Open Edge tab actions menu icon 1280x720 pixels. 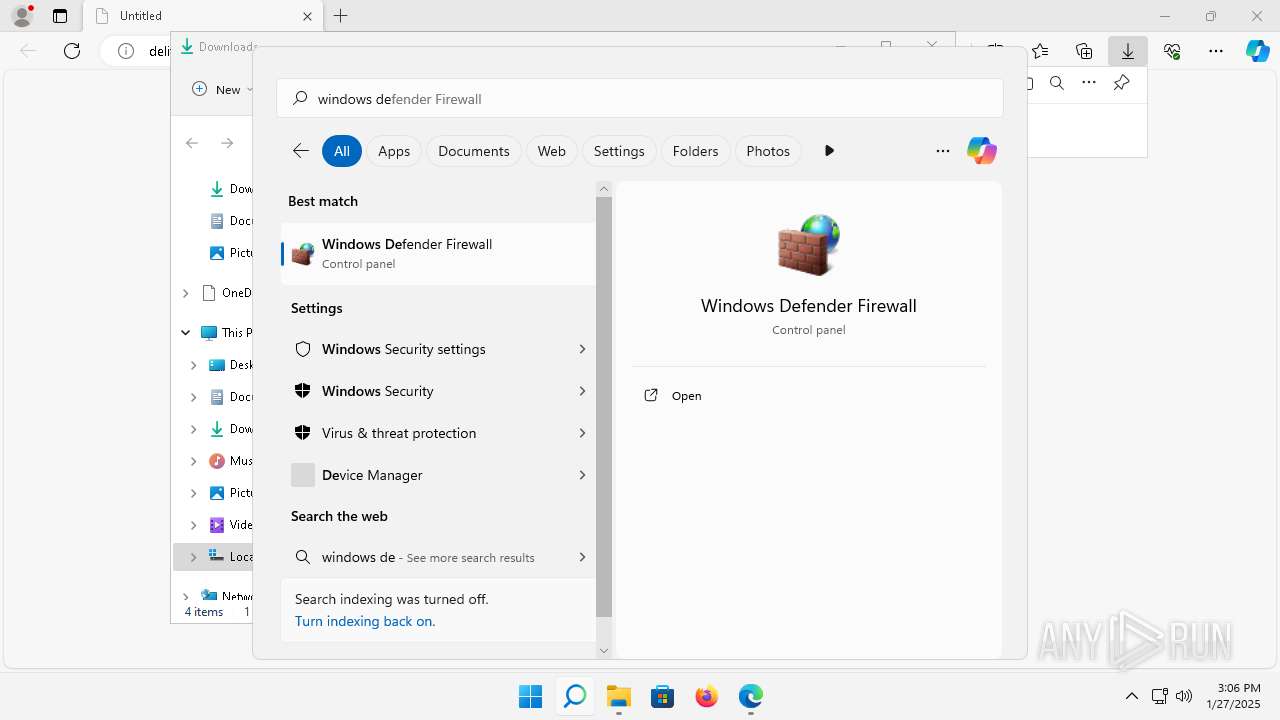click(x=60, y=16)
